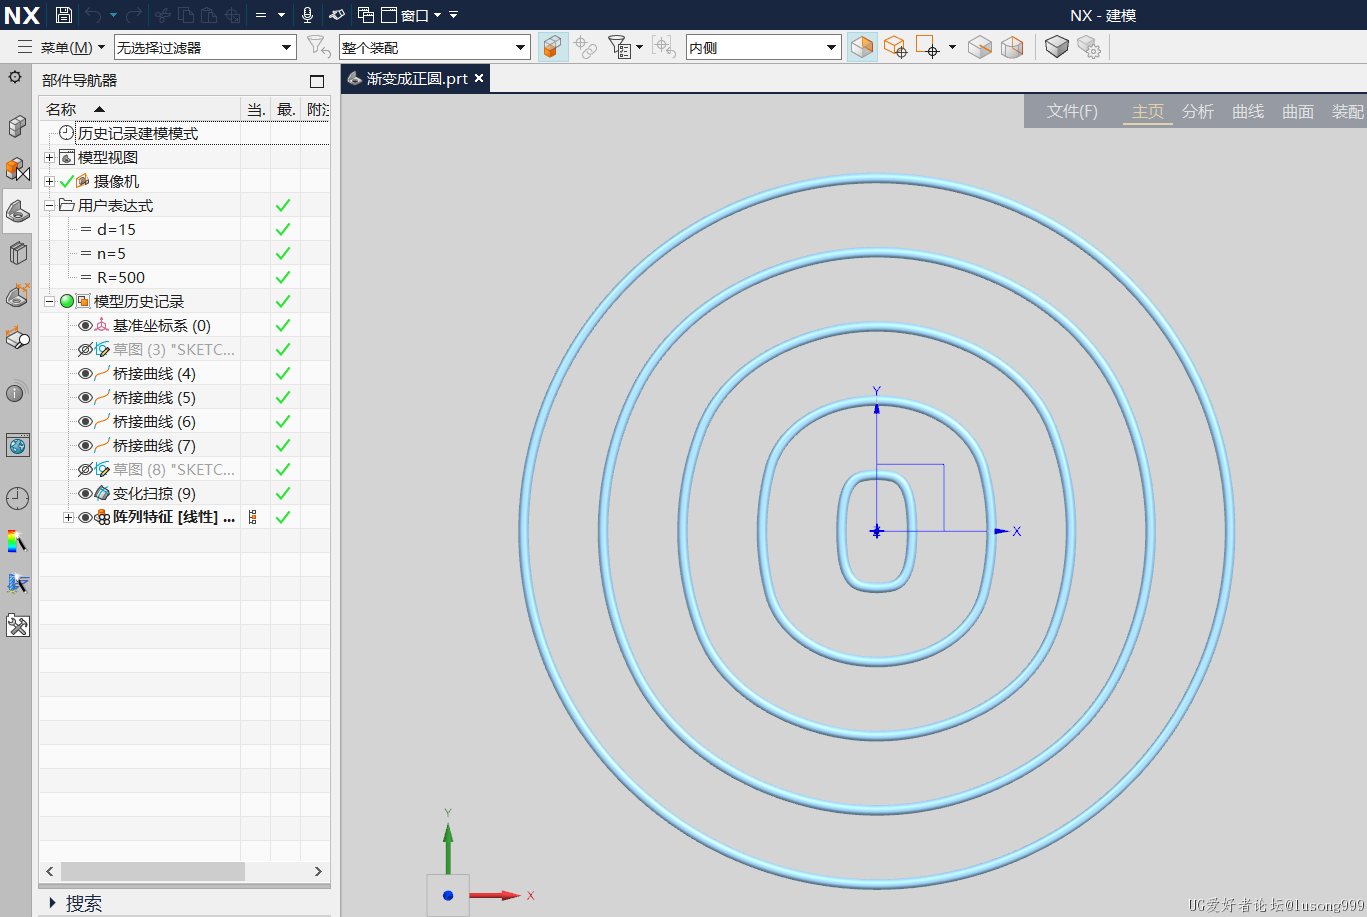This screenshot has height=917, width=1367.
Task: Click the clip section cube icon
Action: [x=862, y=47]
